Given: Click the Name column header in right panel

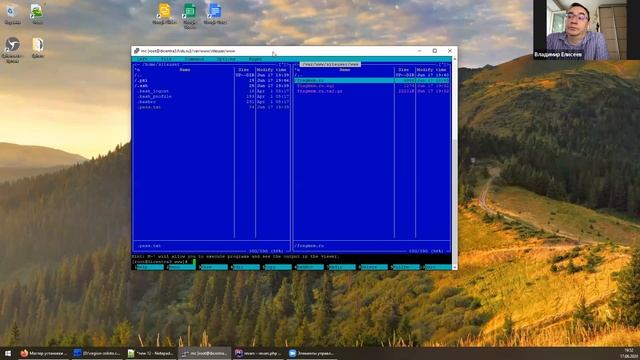Looking at the screenshot, I should click(x=345, y=70).
